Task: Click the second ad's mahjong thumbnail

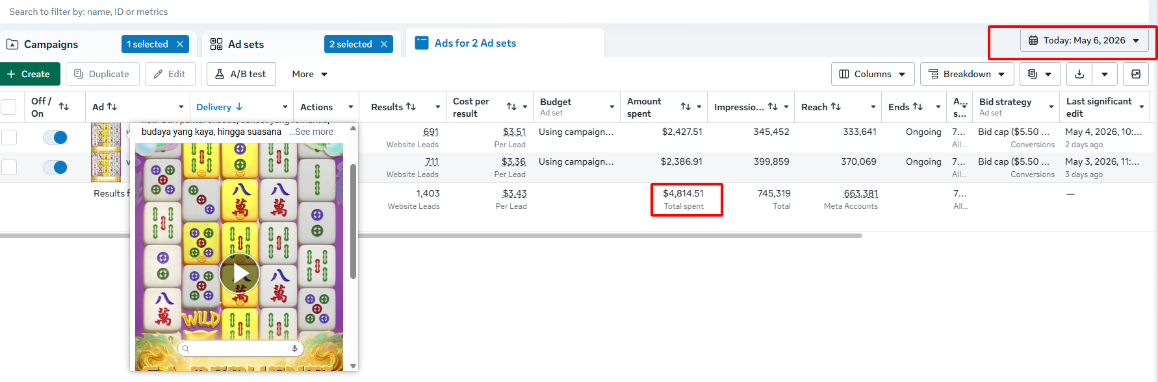Action: 106,167
